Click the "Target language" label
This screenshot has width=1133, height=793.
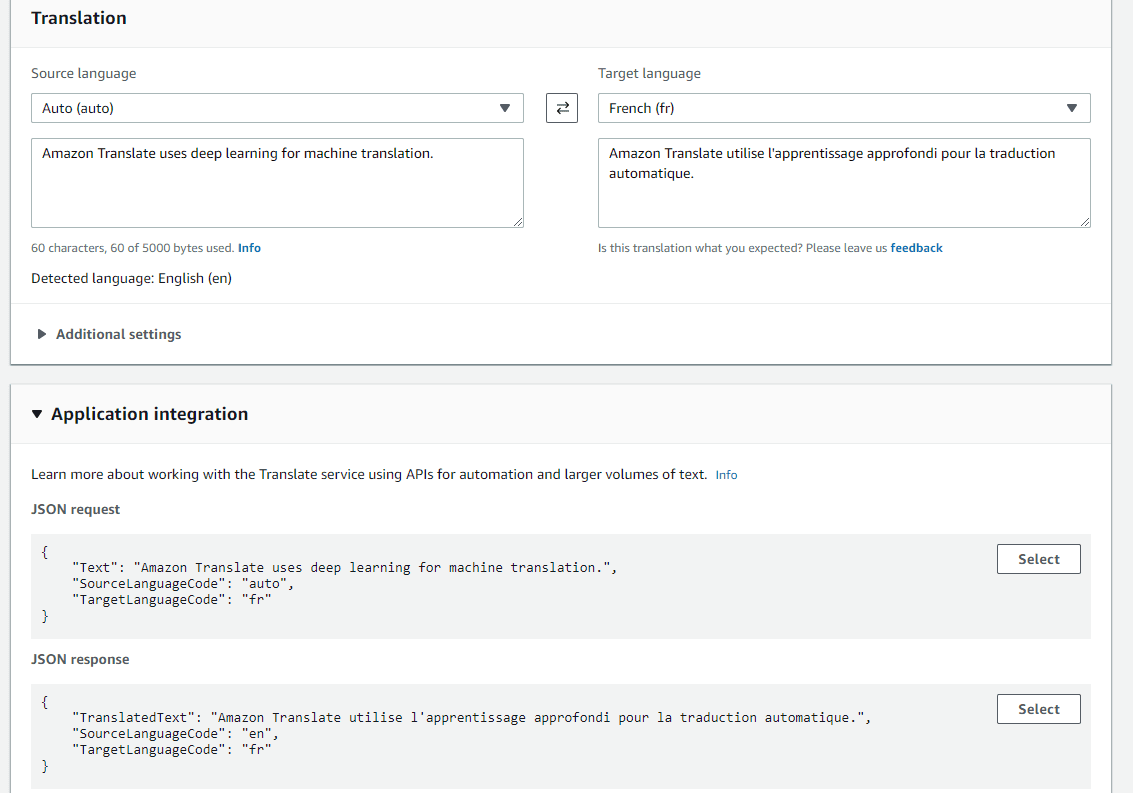[x=649, y=74]
